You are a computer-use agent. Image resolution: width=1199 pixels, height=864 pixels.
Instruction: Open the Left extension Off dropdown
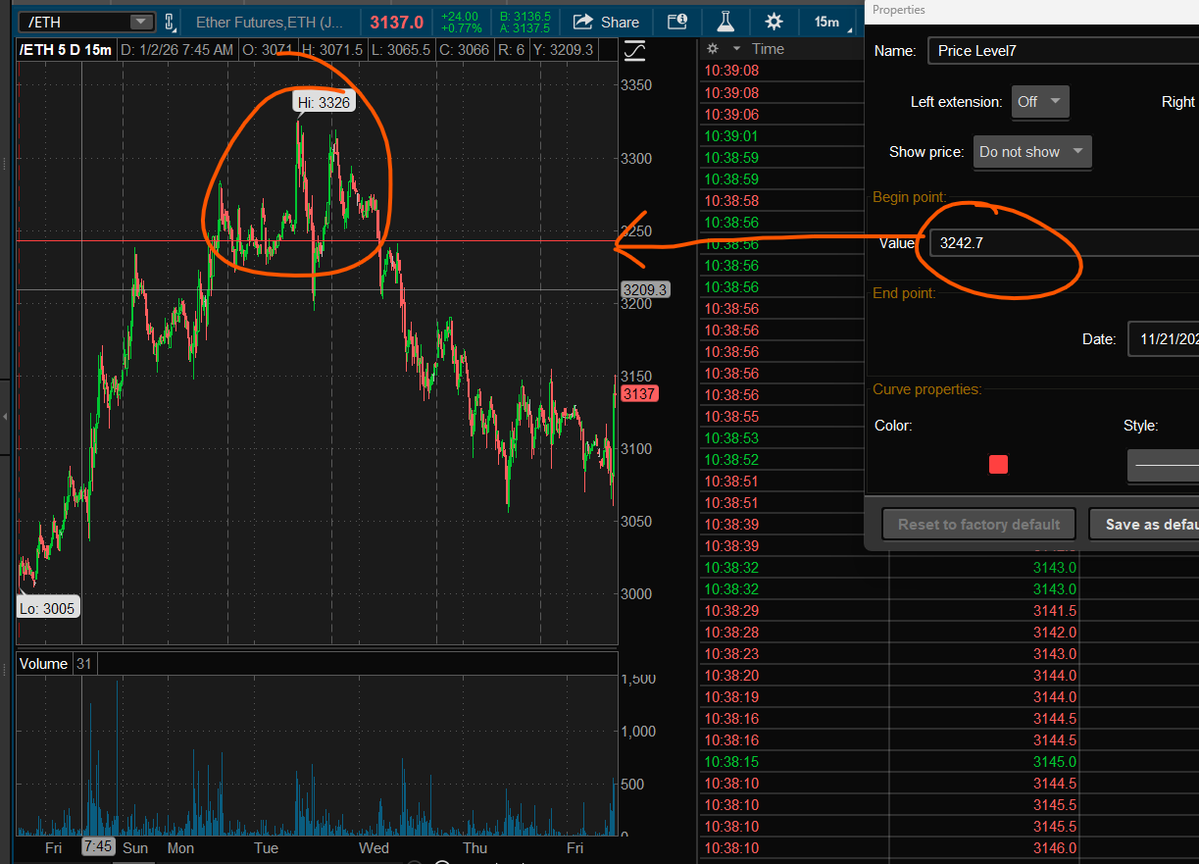click(1040, 102)
